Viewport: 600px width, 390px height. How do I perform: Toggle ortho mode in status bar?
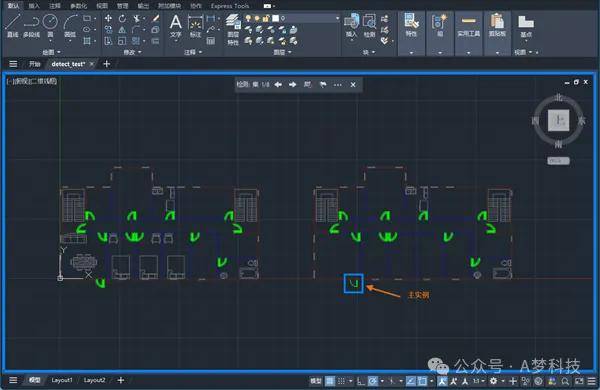point(360,381)
